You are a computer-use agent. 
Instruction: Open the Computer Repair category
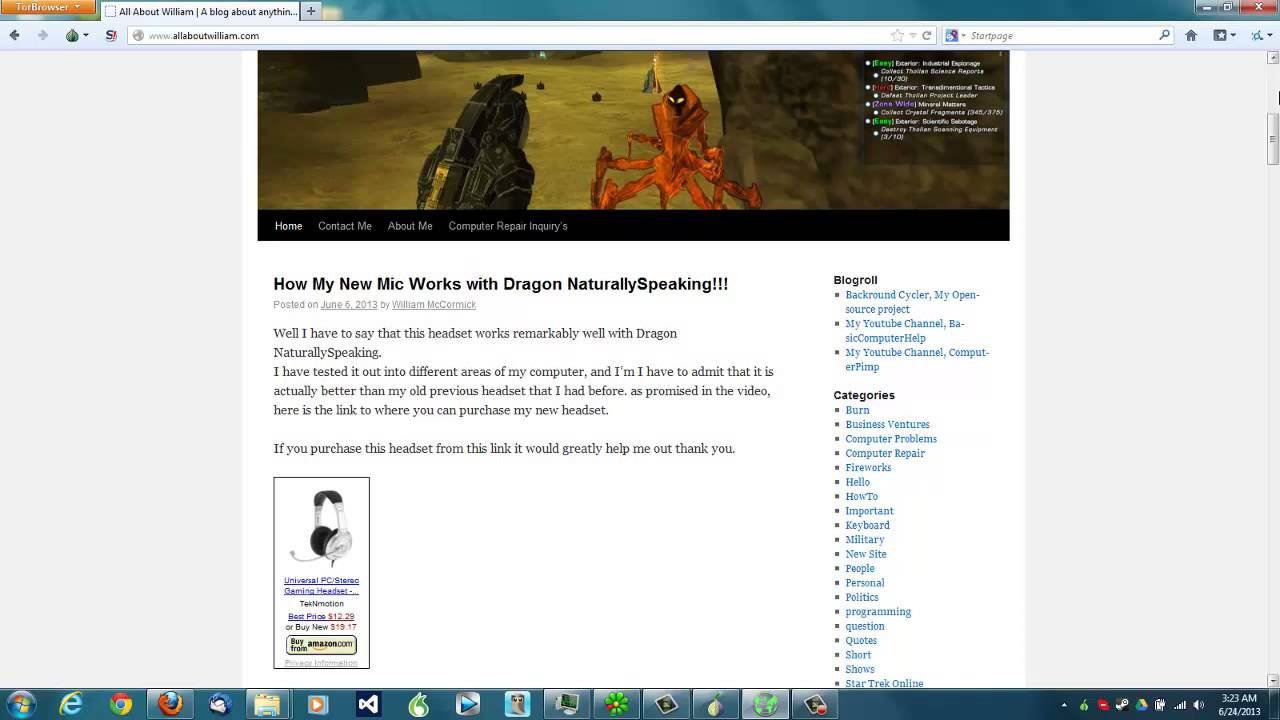885,453
